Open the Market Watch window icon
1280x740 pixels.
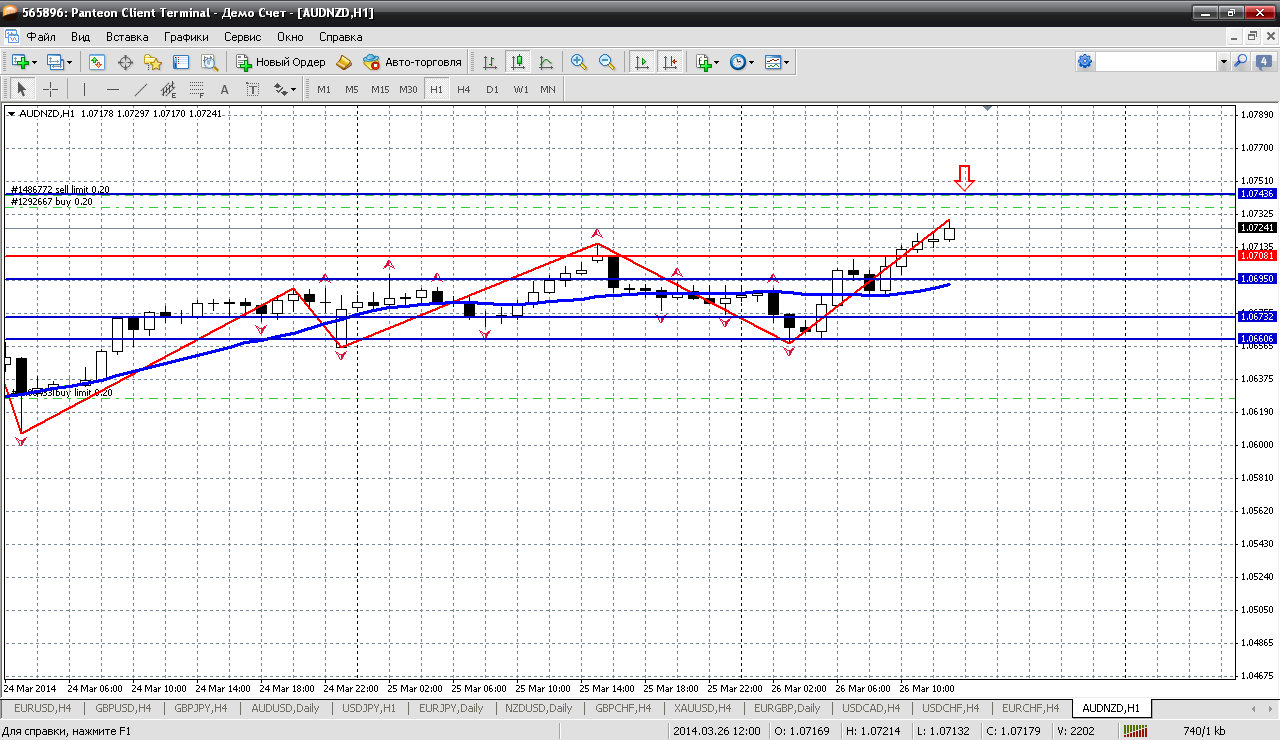click(x=97, y=62)
